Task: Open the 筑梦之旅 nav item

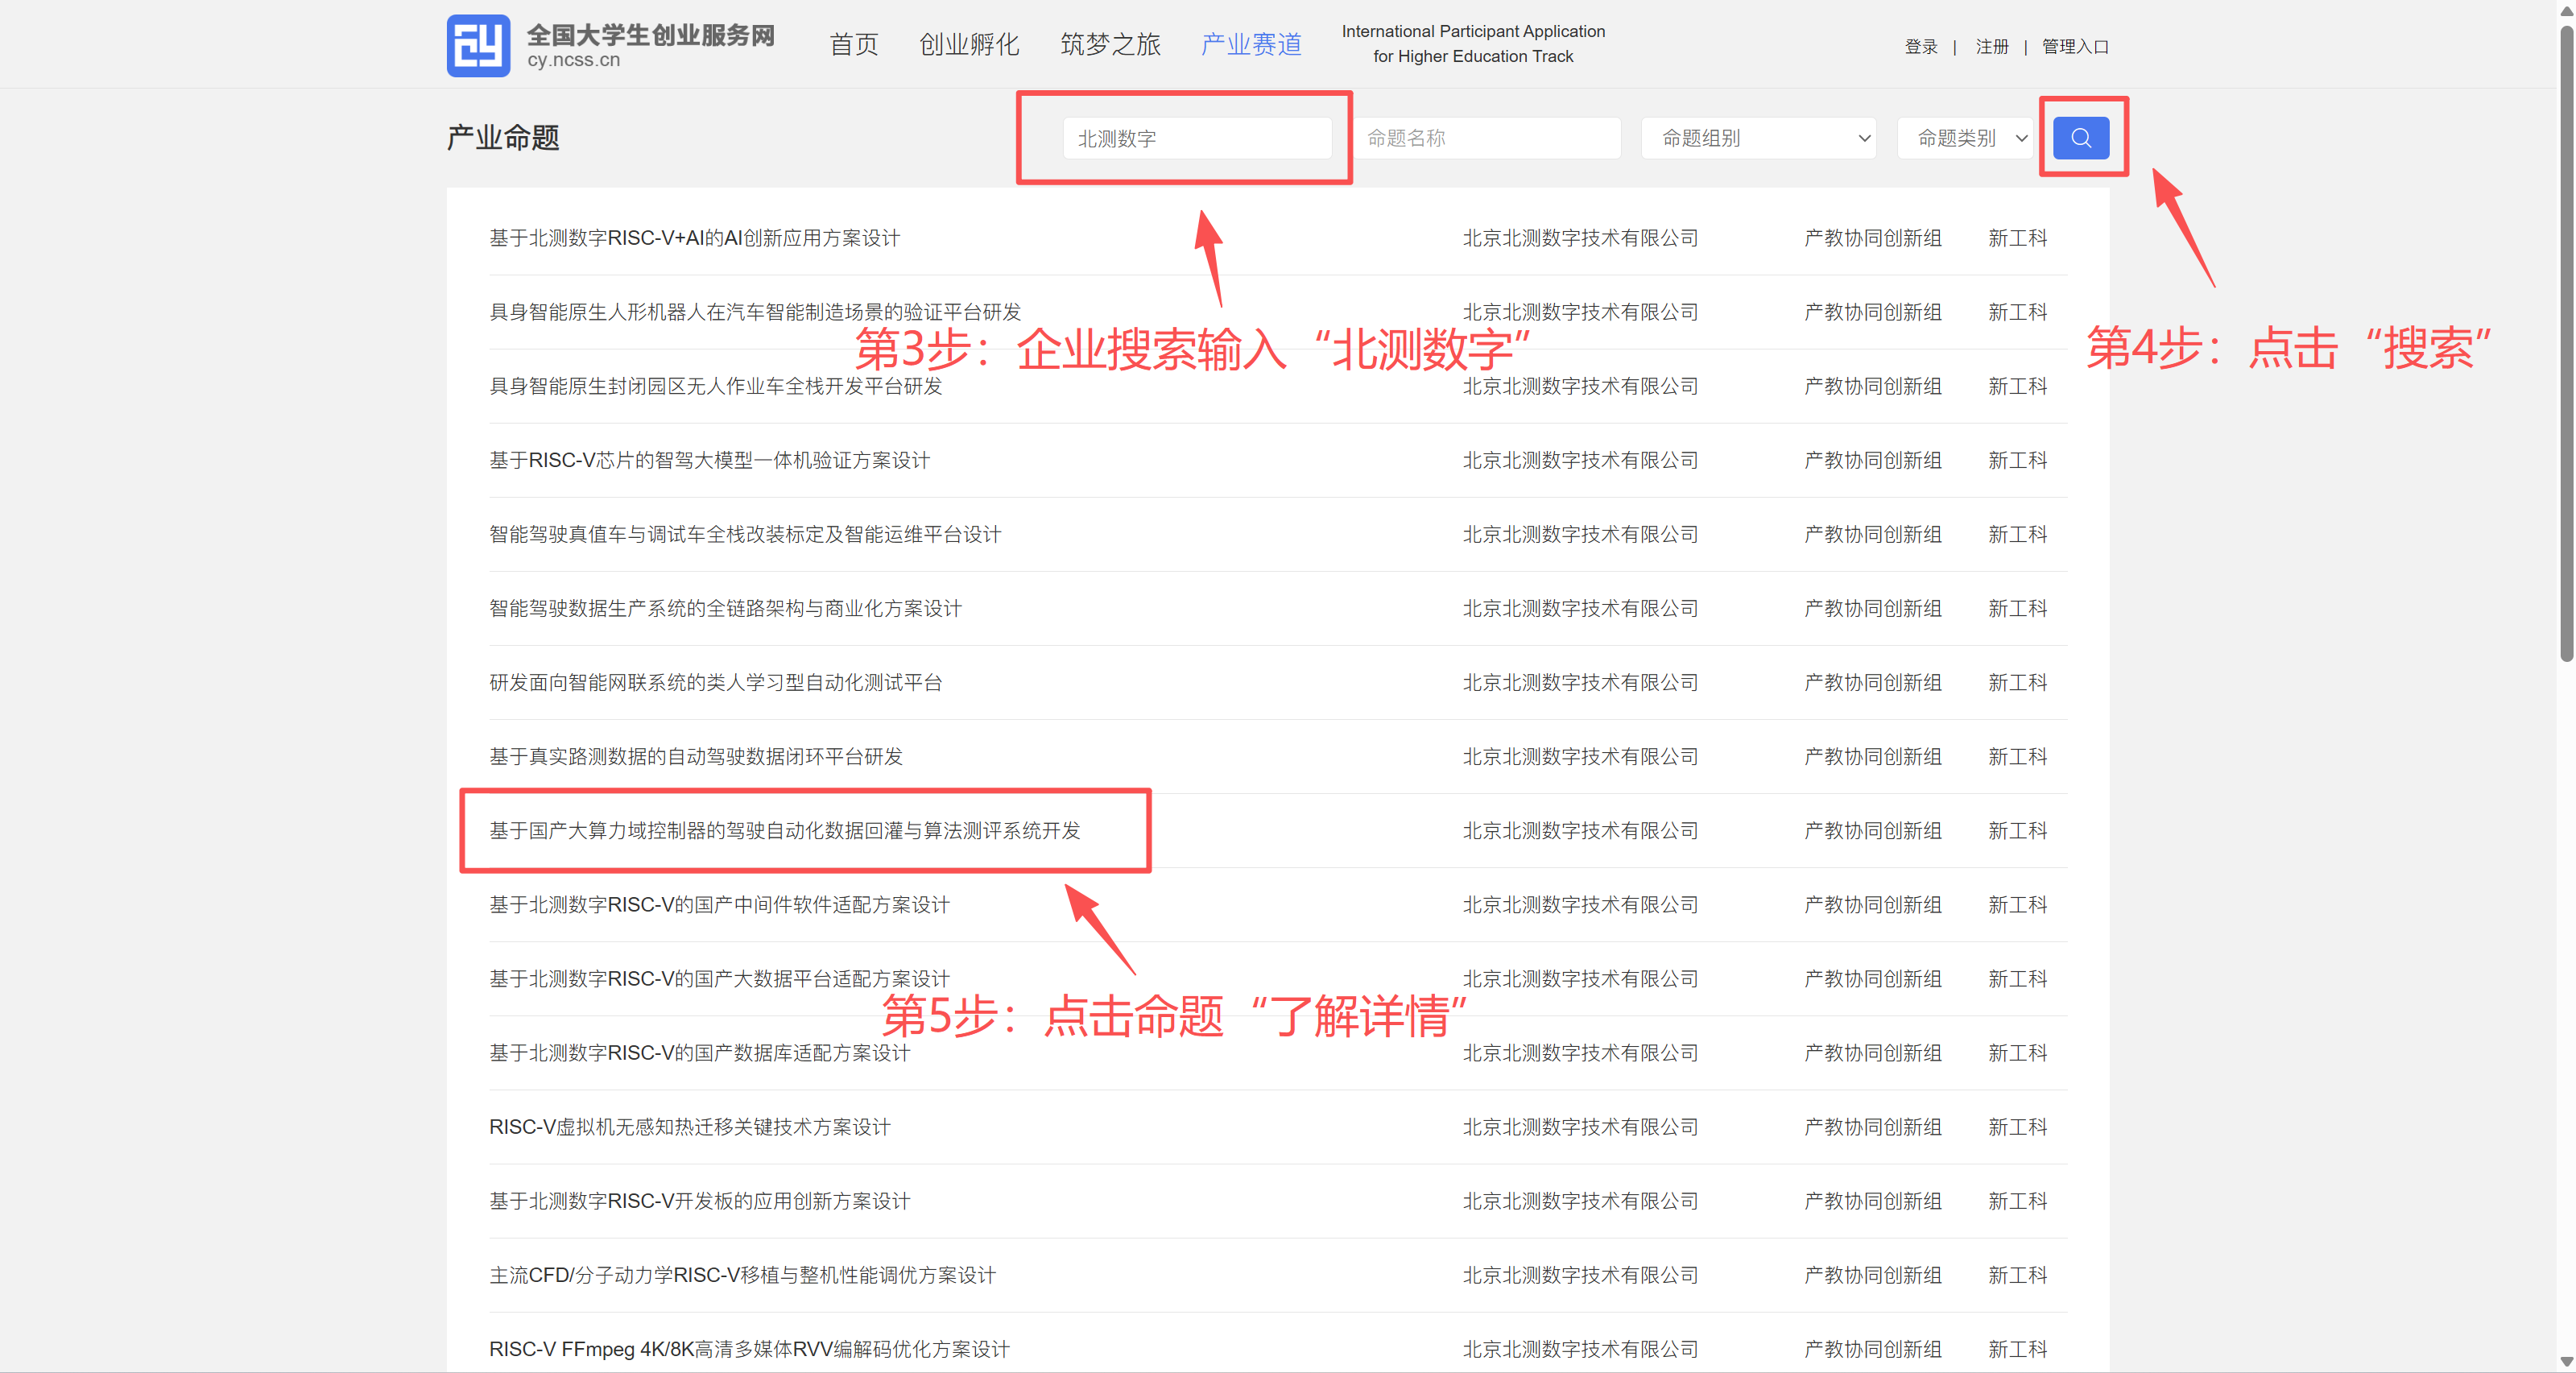Action: (1110, 45)
